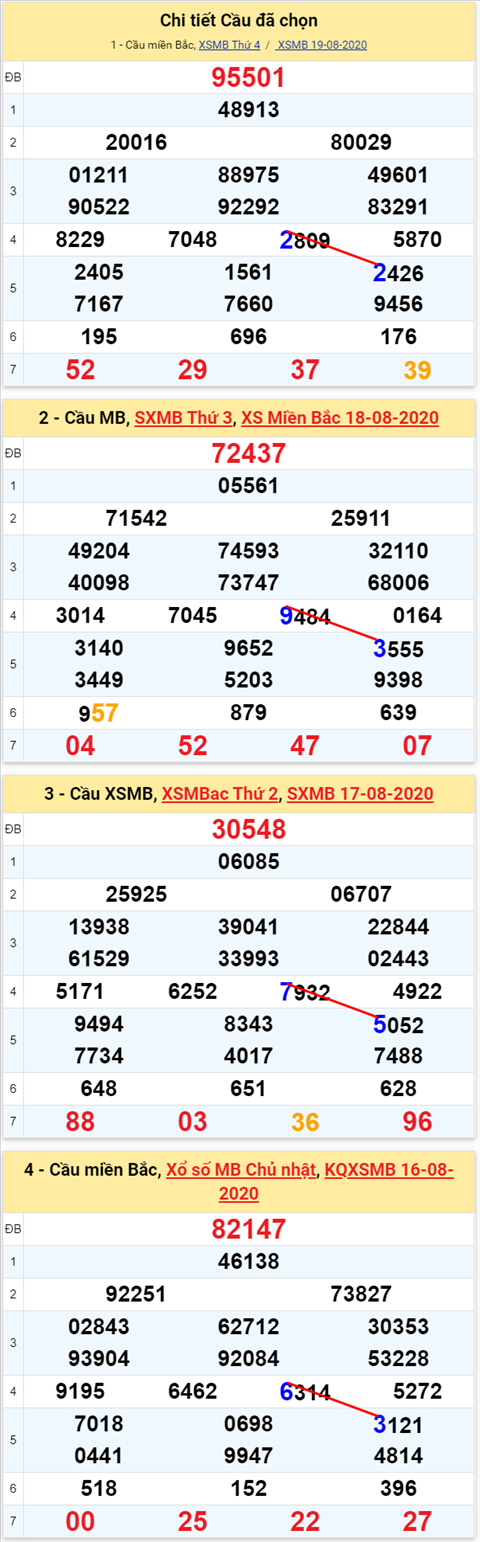
Task: Select special prize number 72437
Action: 249,454
